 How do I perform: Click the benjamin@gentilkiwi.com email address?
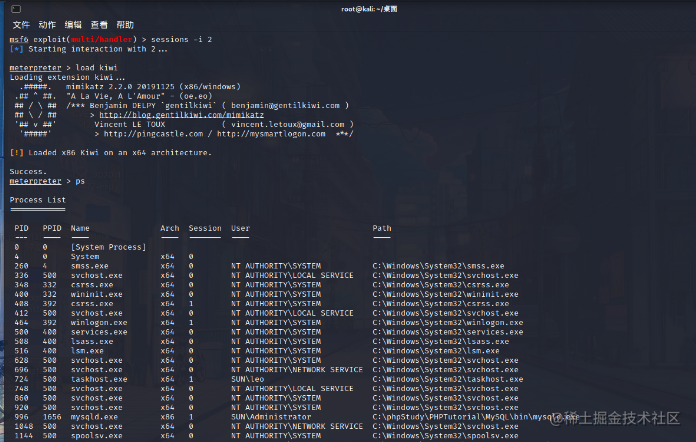click(x=285, y=106)
